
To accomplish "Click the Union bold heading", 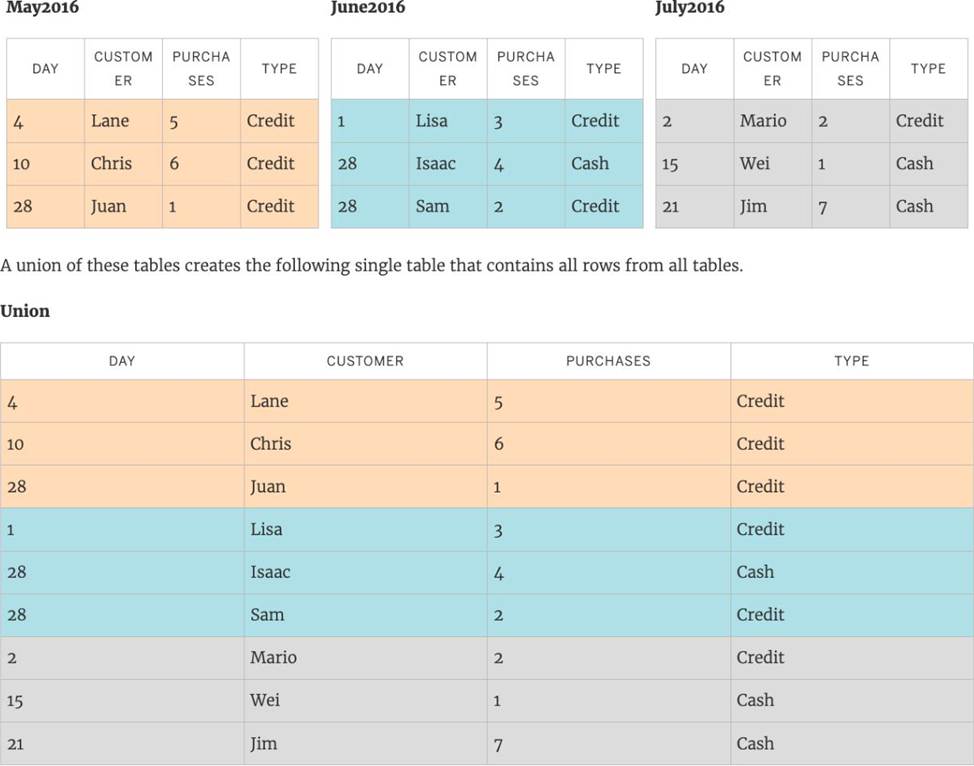I will tap(25, 311).
